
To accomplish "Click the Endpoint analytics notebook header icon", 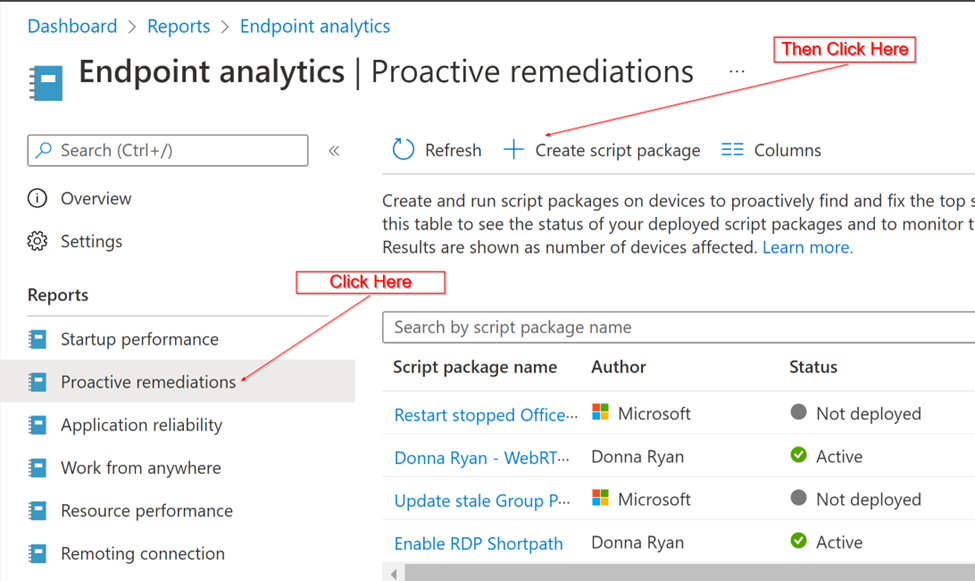I will (x=45, y=83).
